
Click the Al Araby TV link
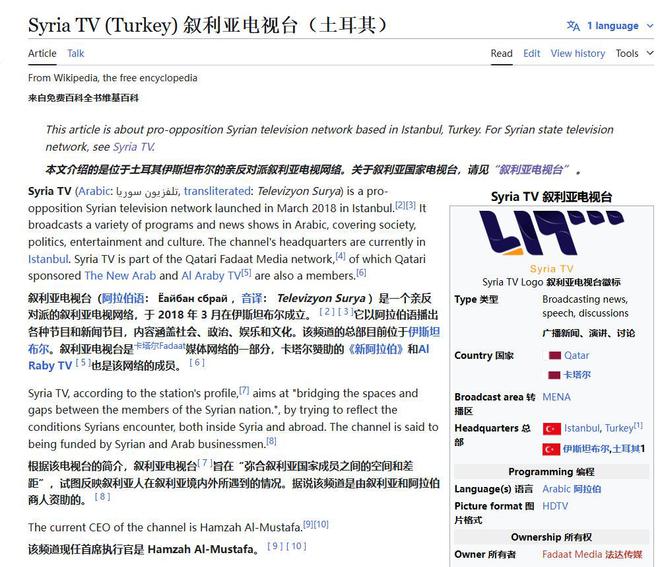pos(210,275)
